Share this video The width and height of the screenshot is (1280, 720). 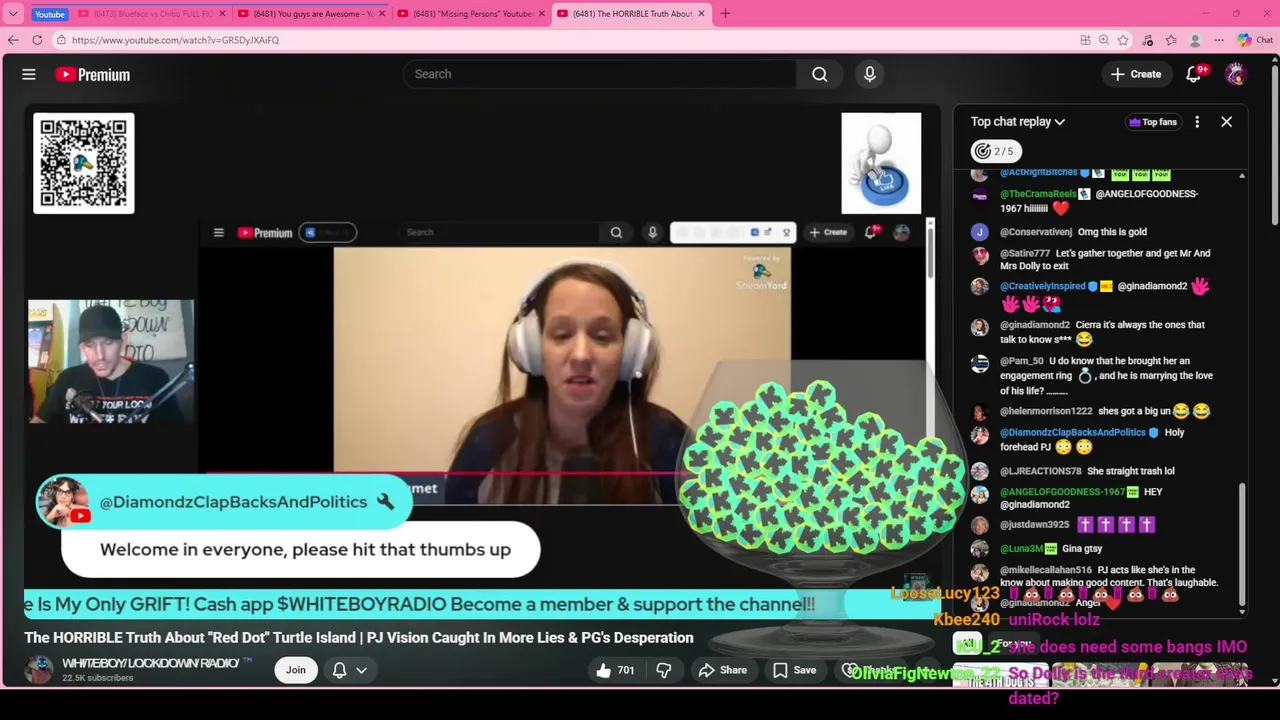(x=723, y=670)
